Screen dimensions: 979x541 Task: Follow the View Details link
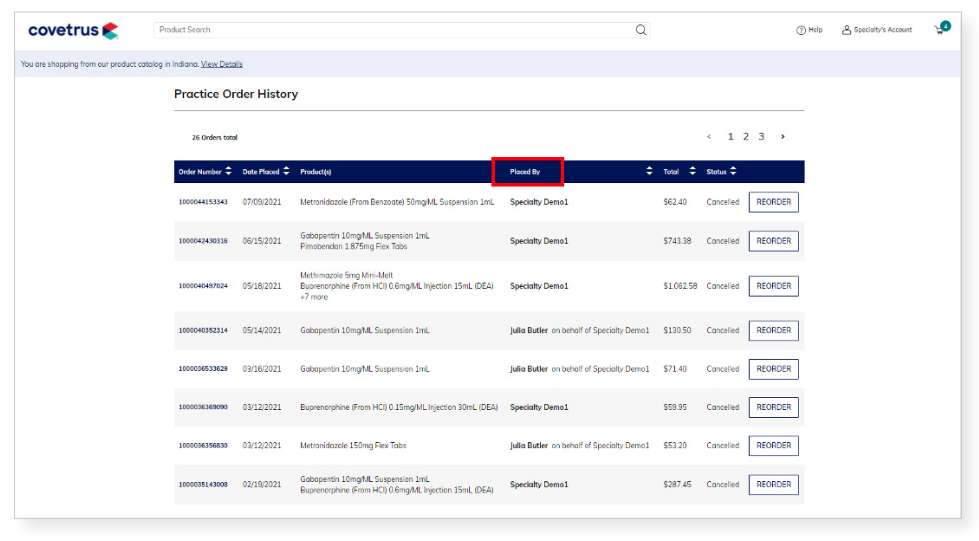pyautogui.click(x=222, y=64)
